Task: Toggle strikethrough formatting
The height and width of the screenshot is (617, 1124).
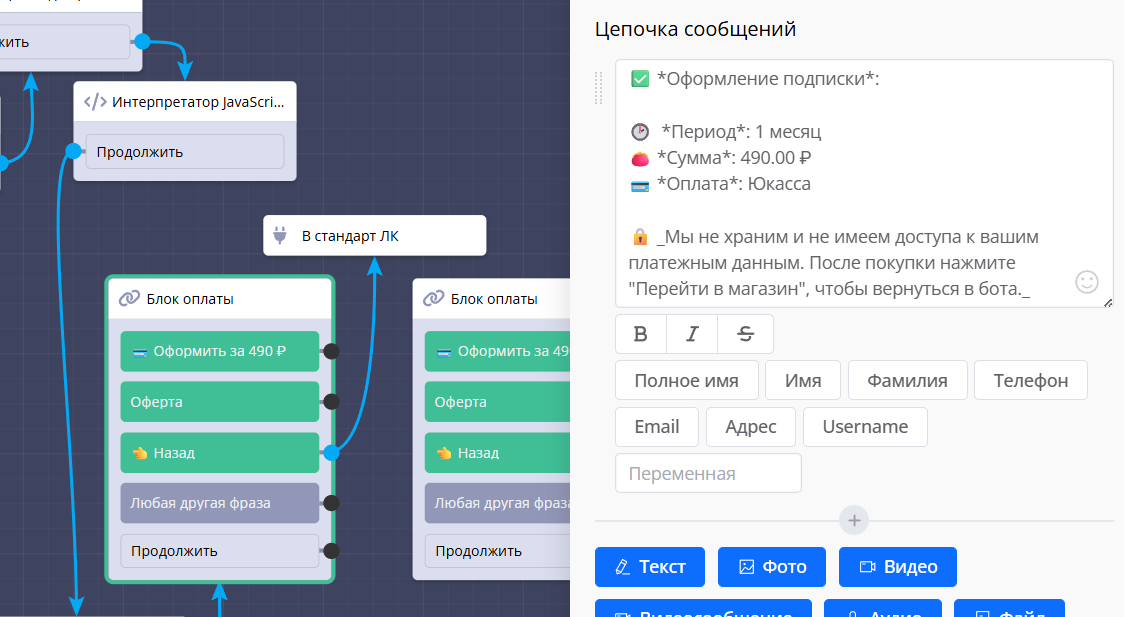Action: point(745,334)
